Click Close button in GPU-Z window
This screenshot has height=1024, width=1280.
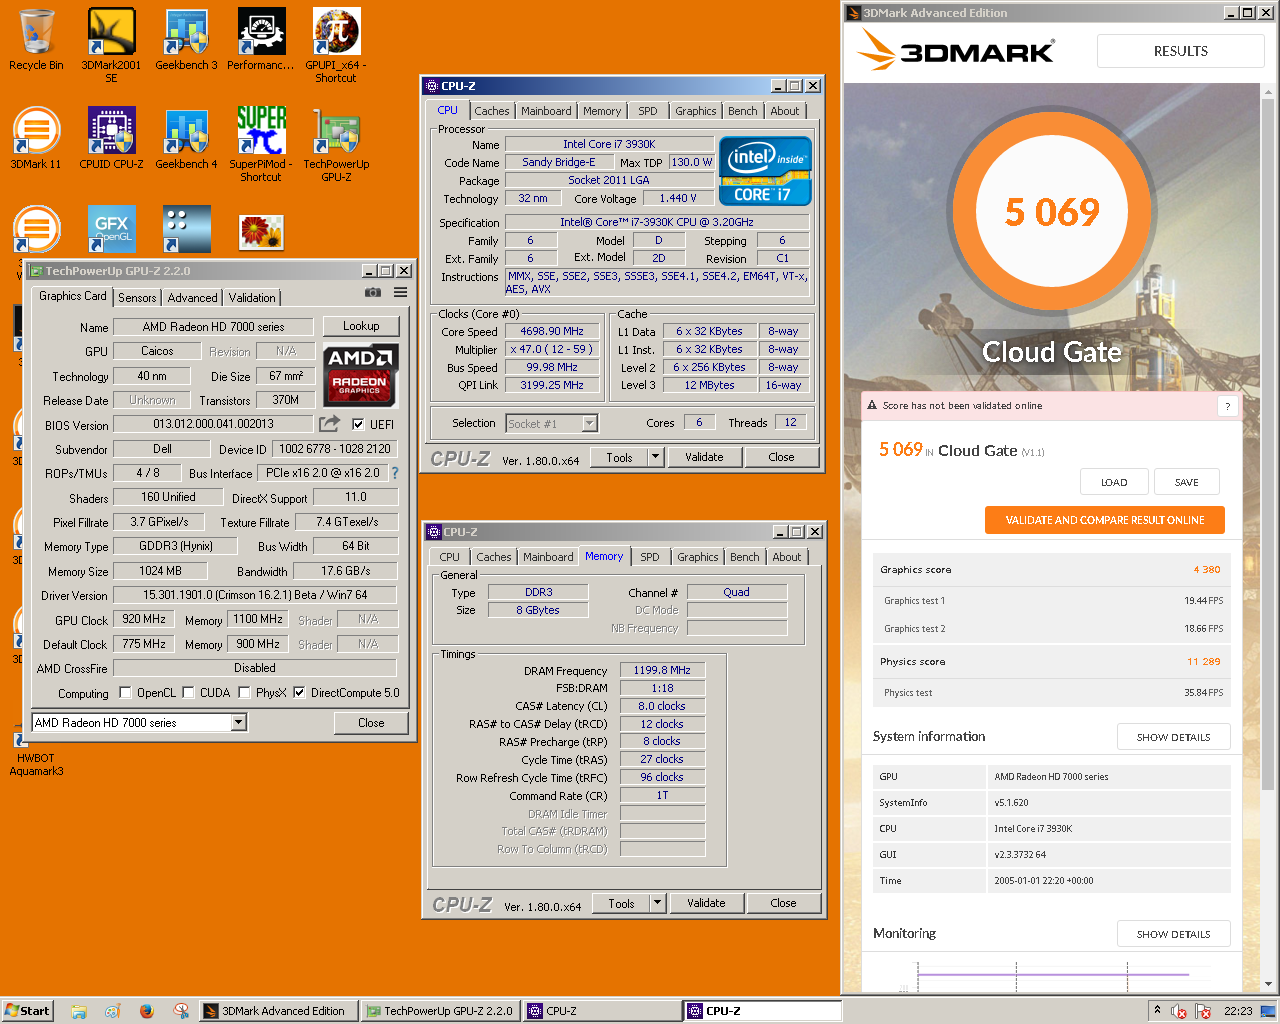(371, 722)
